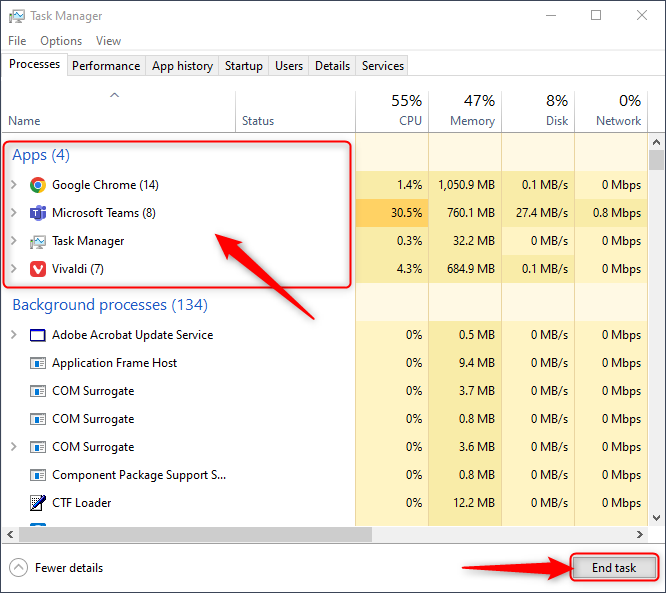Click the 30.5% CPU cell for Teams
The height and width of the screenshot is (593, 666).
point(392,213)
